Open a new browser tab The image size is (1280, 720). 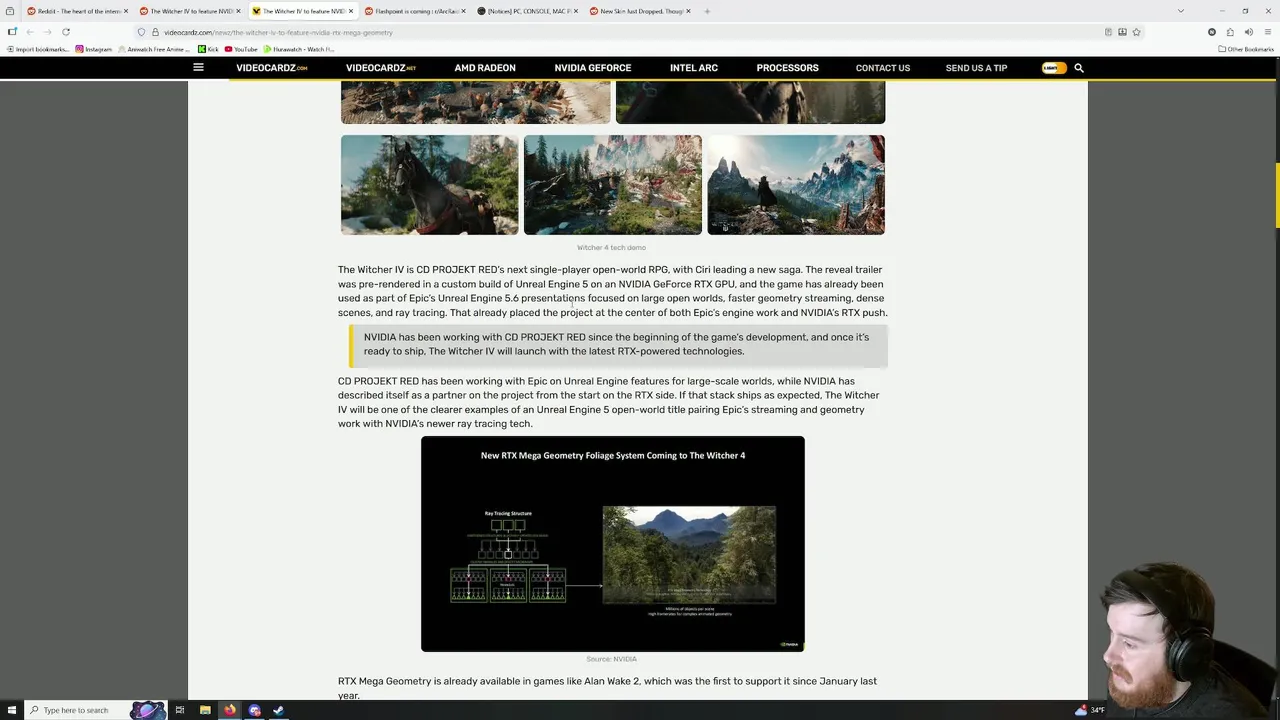point(707,11)
